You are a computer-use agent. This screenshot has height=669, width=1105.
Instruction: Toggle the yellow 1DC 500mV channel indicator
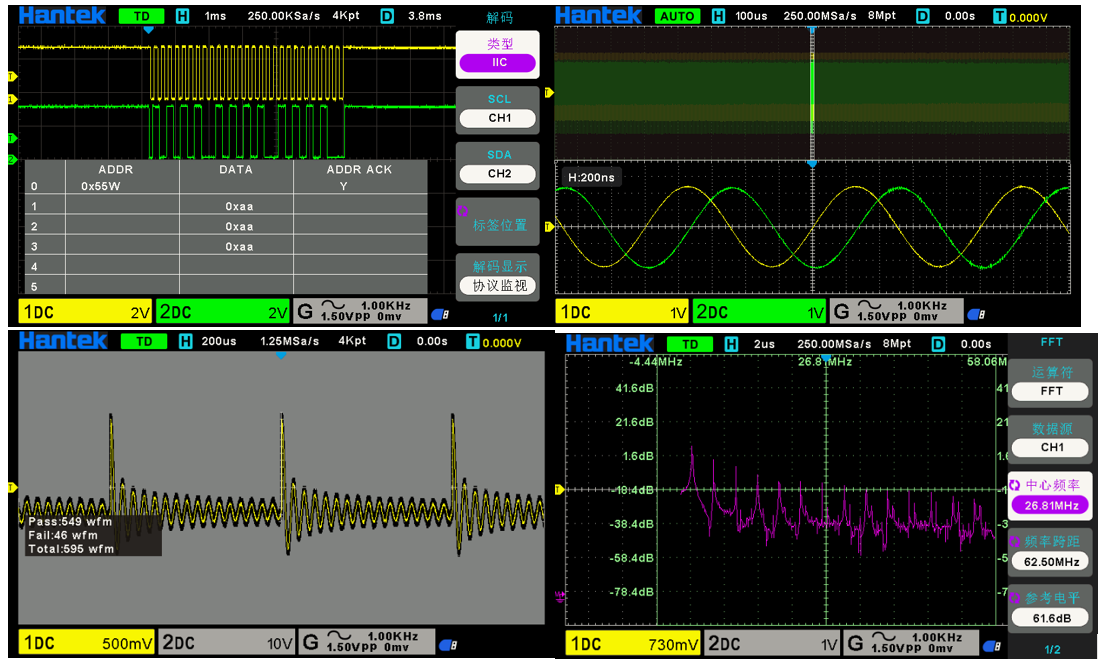click(86, 643)
